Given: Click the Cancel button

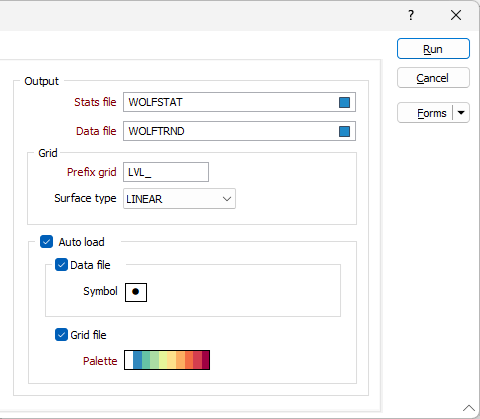Looking at the screenshot, I should 433,78.
